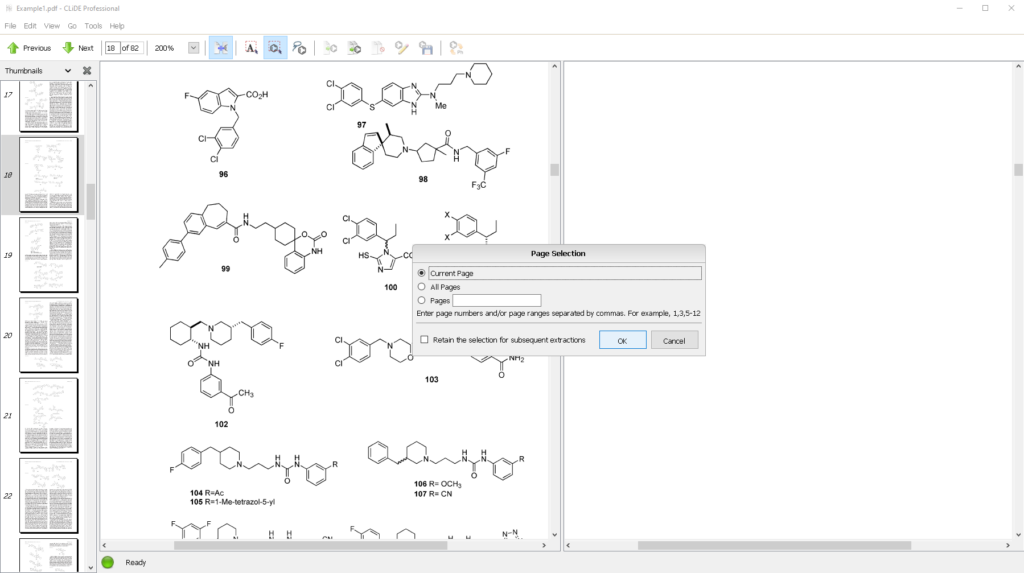This screenshot has width=1024, height=573.
Task: Open the 200% zoom level dropdown
Action: [x=193, y=48]
